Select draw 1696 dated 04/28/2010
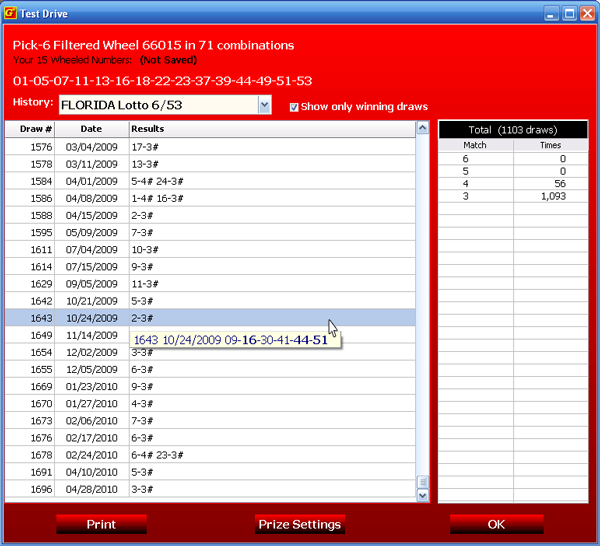This screenshot has width=600, height=546. [x=210, y=489]
